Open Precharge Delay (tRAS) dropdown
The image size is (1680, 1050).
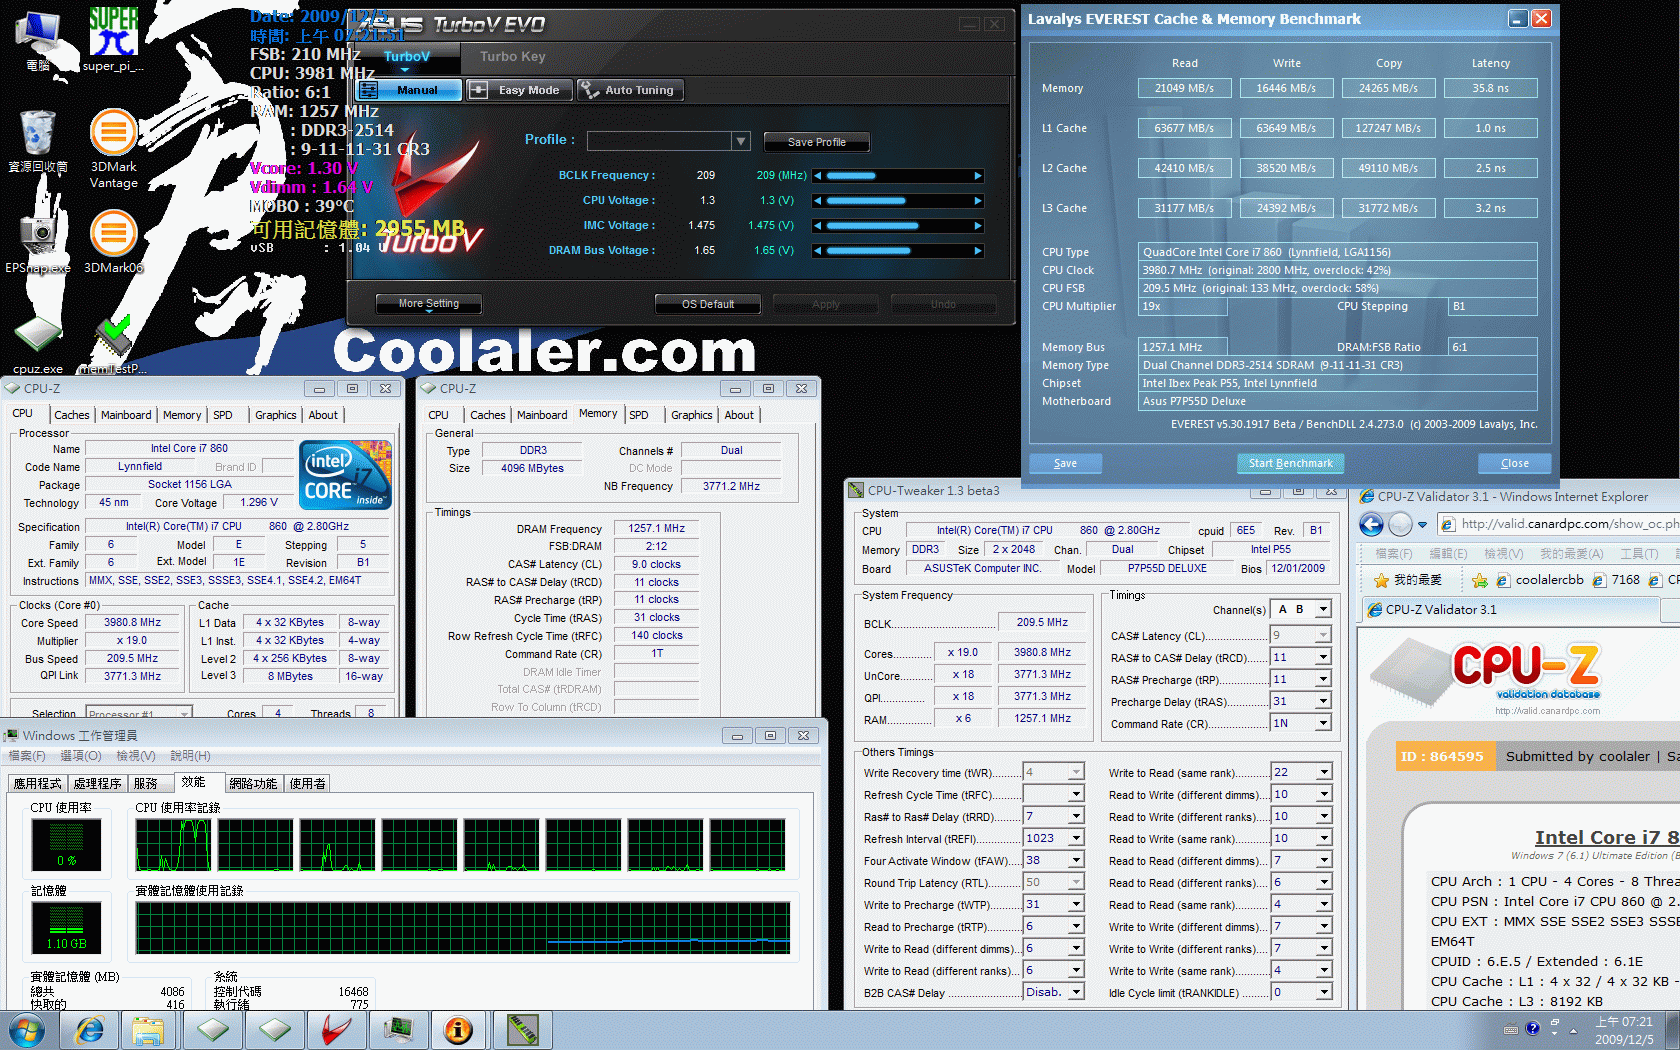(1323, 701)
